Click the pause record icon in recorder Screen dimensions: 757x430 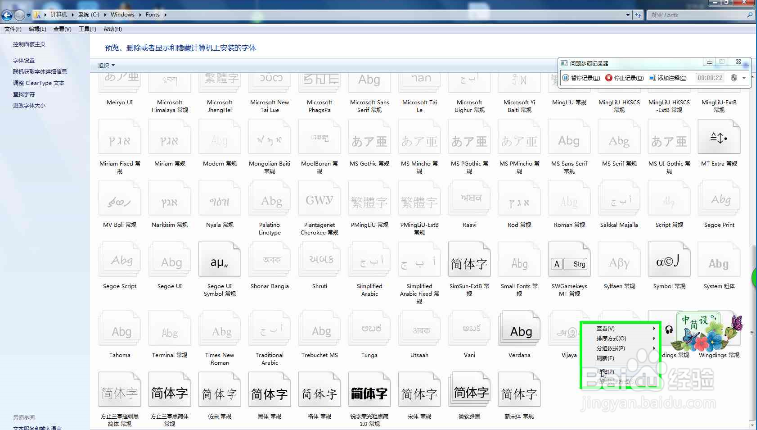[566, 78]
